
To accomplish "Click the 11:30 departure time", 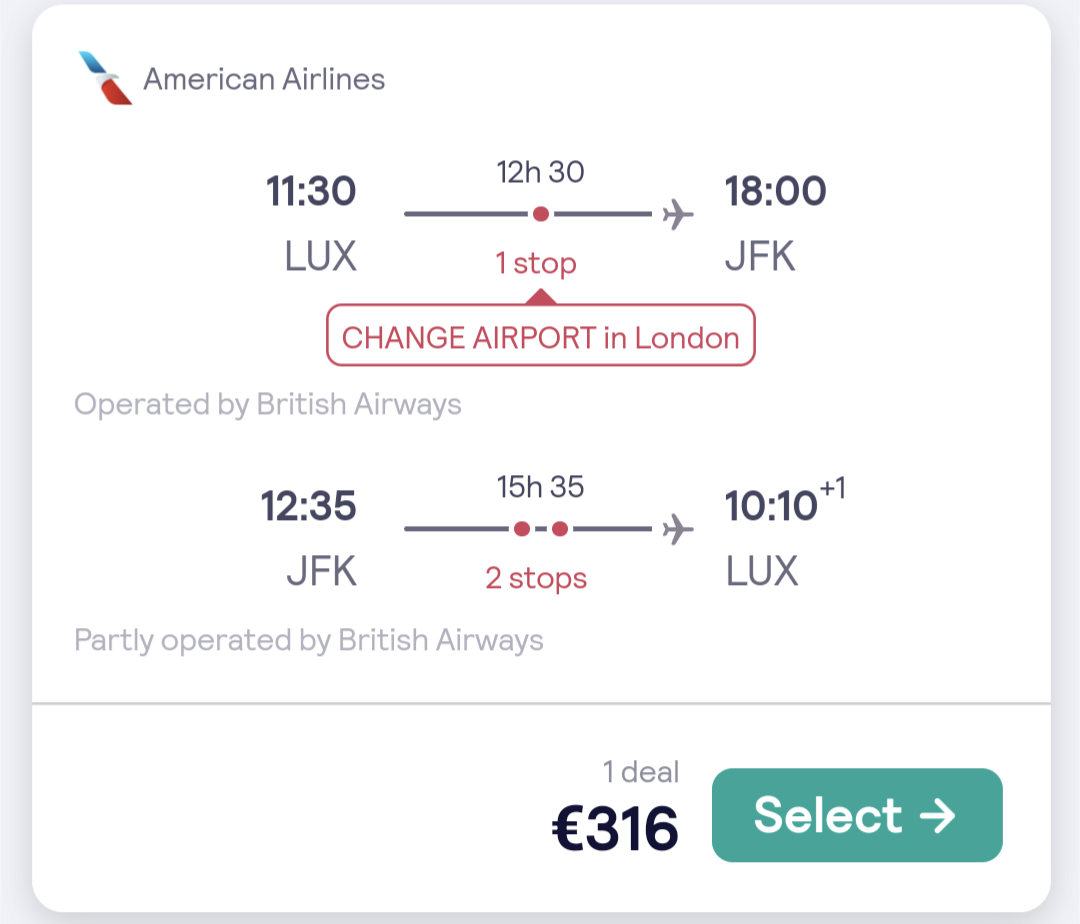I will (x=311, y=191).
